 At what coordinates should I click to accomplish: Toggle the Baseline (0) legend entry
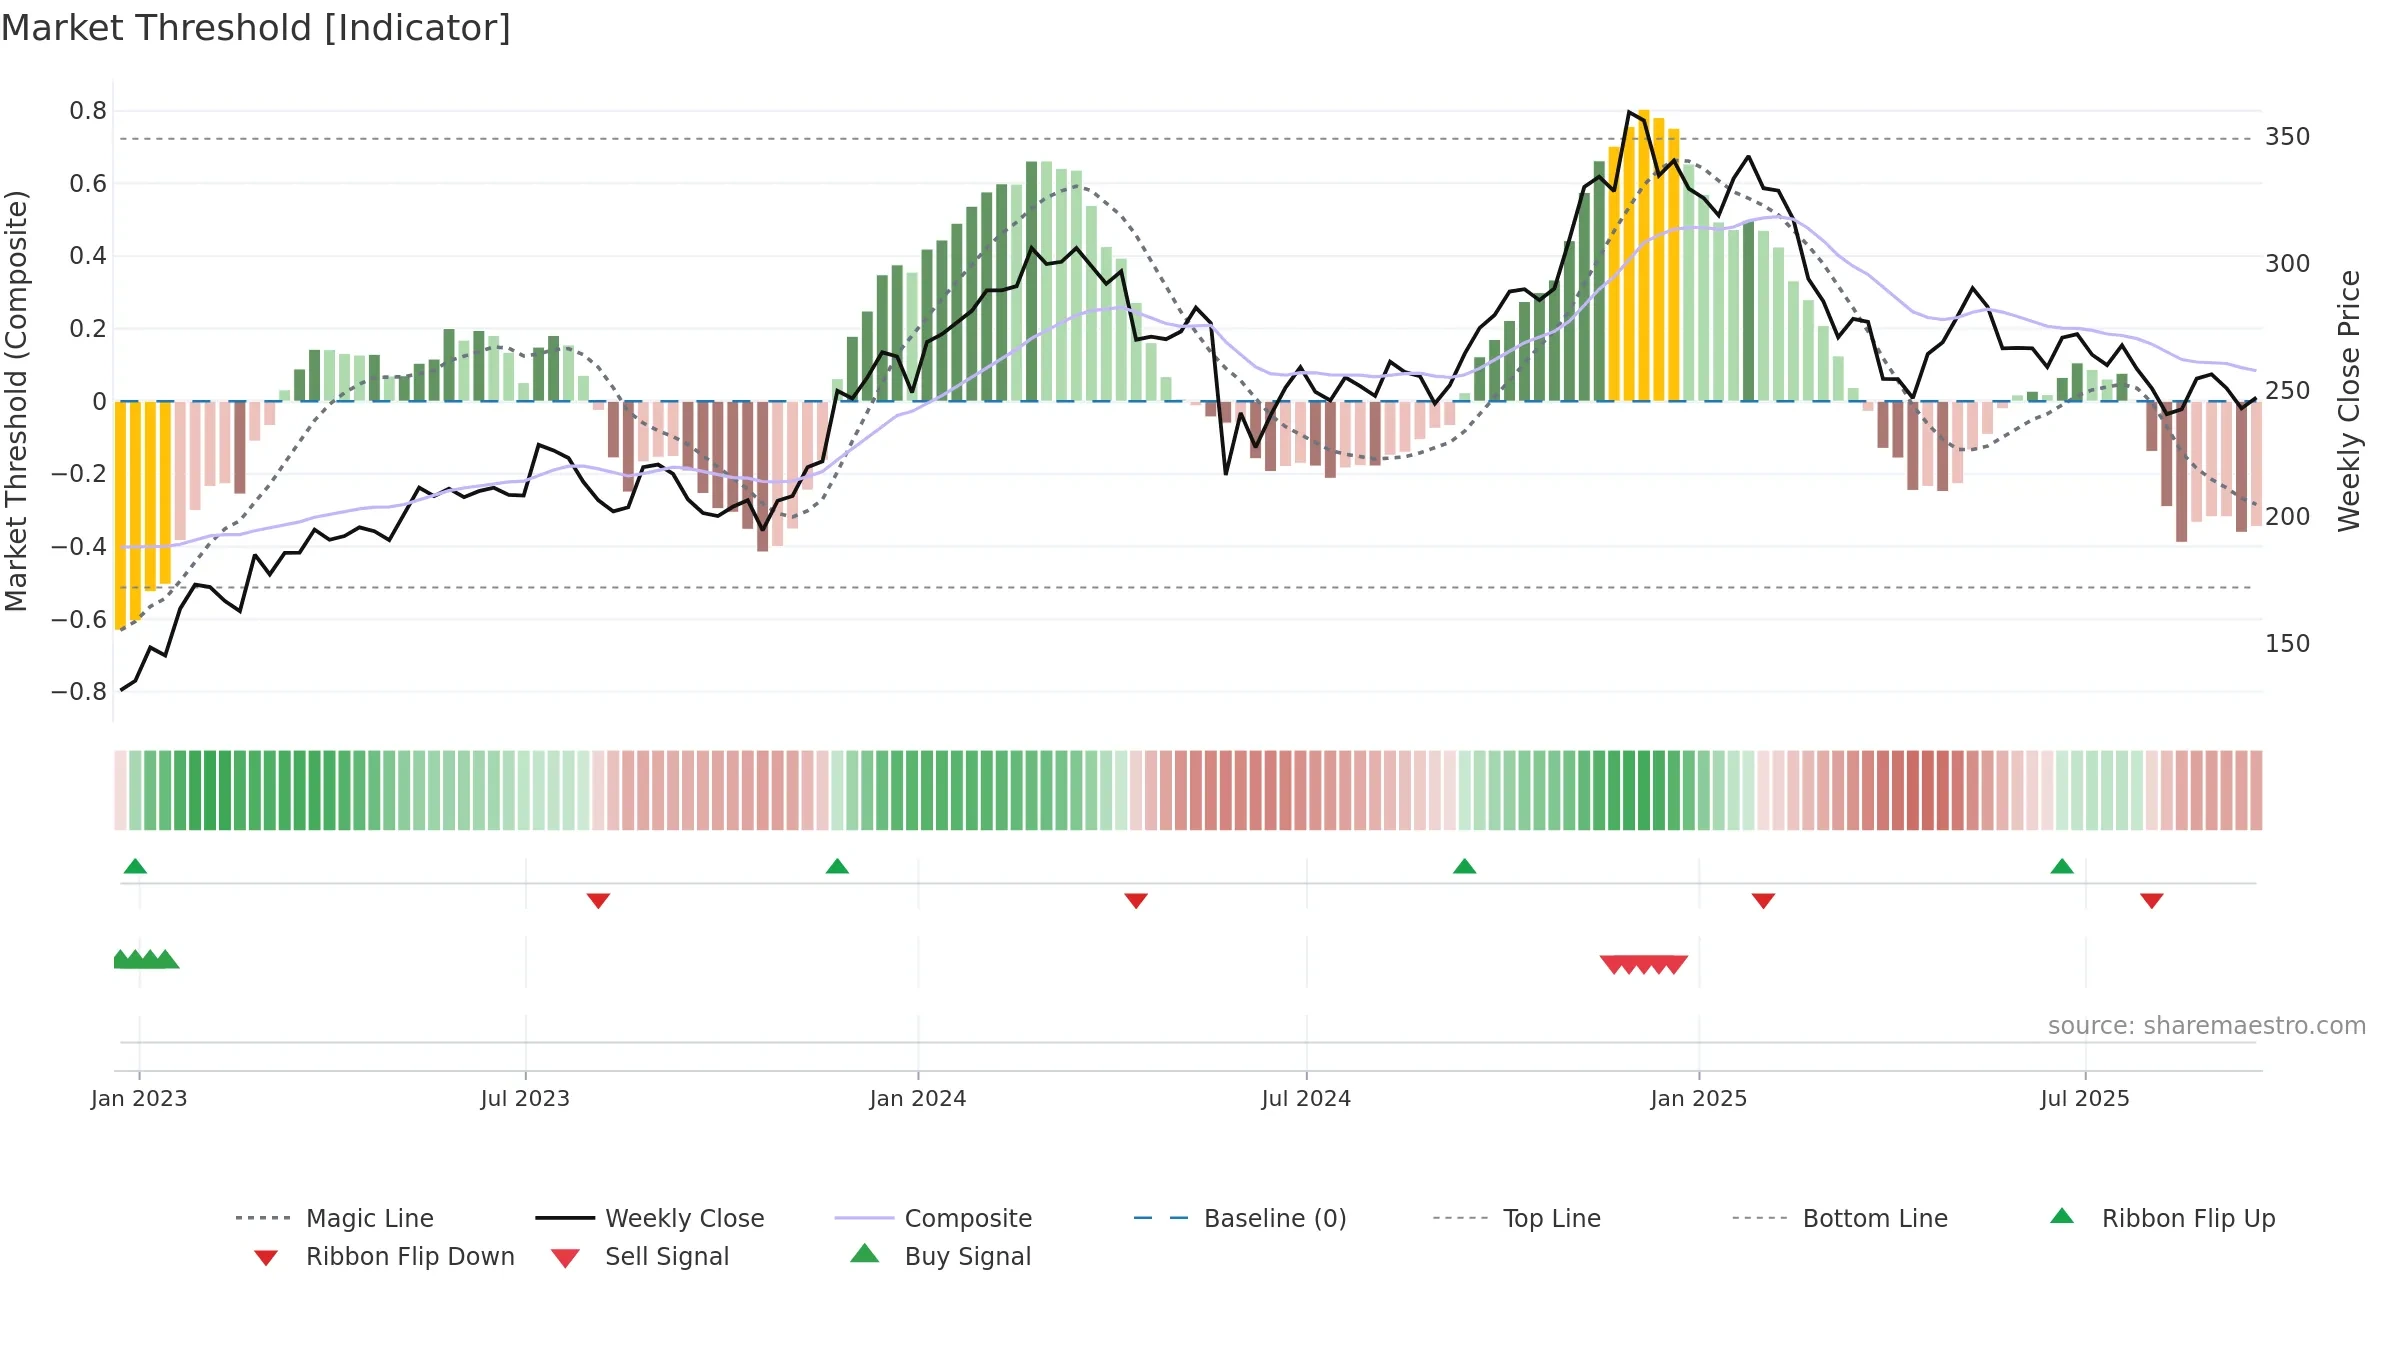(x=1240, y=1218)
